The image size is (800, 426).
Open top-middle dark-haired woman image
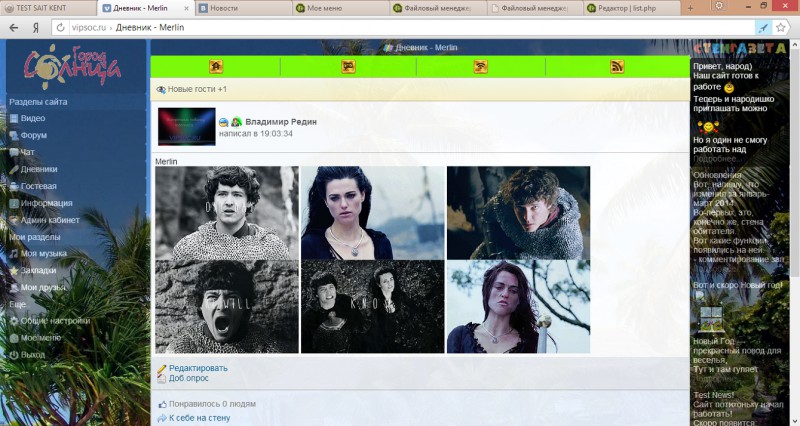pyautogui.click(x=372, y=213)
